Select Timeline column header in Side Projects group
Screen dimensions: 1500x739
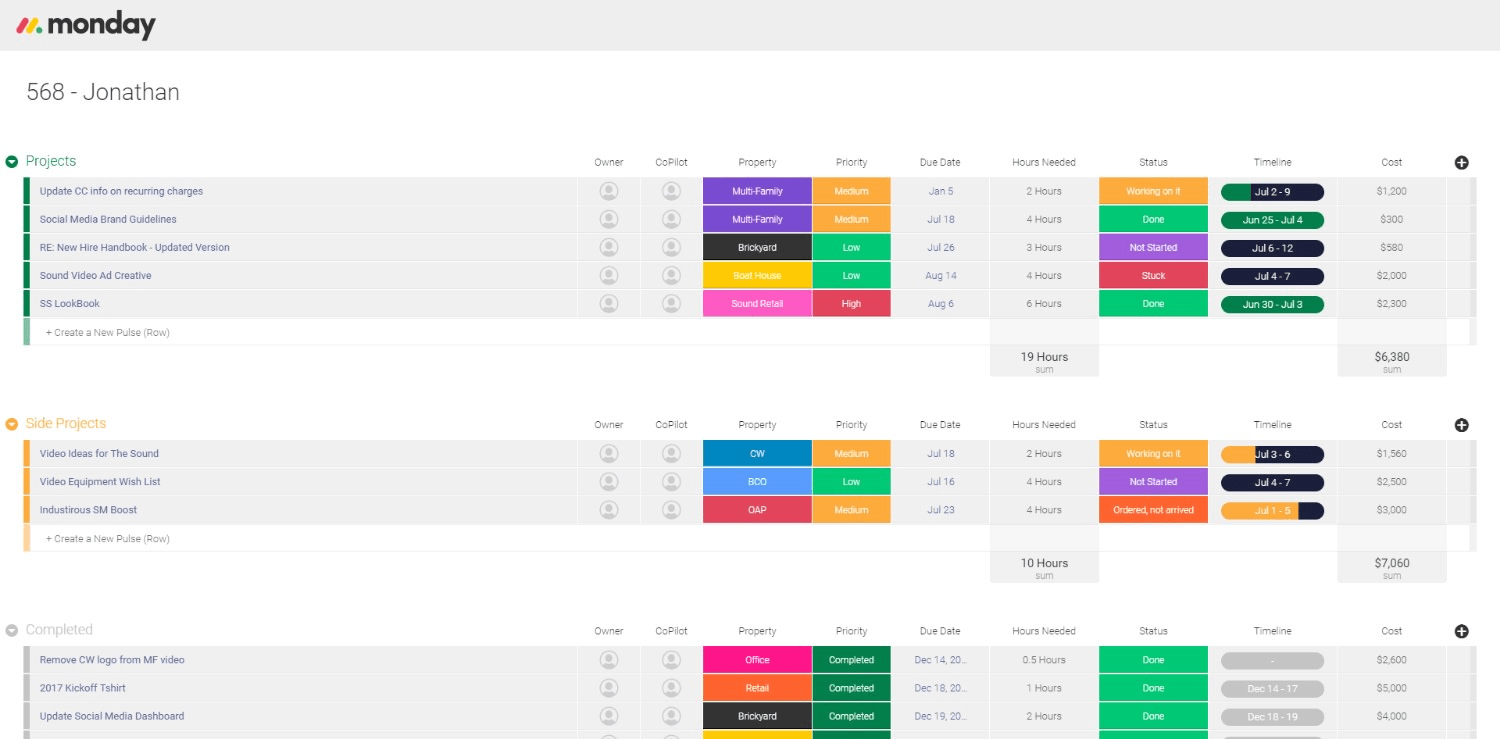click(1272, 425)
